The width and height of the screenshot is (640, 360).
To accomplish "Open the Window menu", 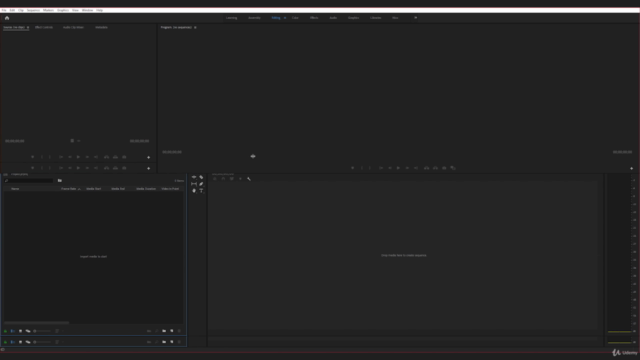I will tap(87, 10).
